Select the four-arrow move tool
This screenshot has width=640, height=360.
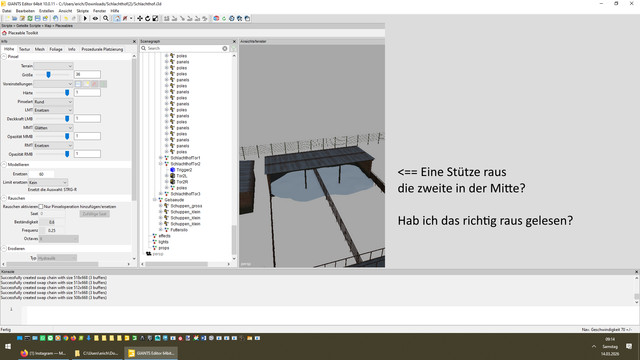[x=140, y=18]
